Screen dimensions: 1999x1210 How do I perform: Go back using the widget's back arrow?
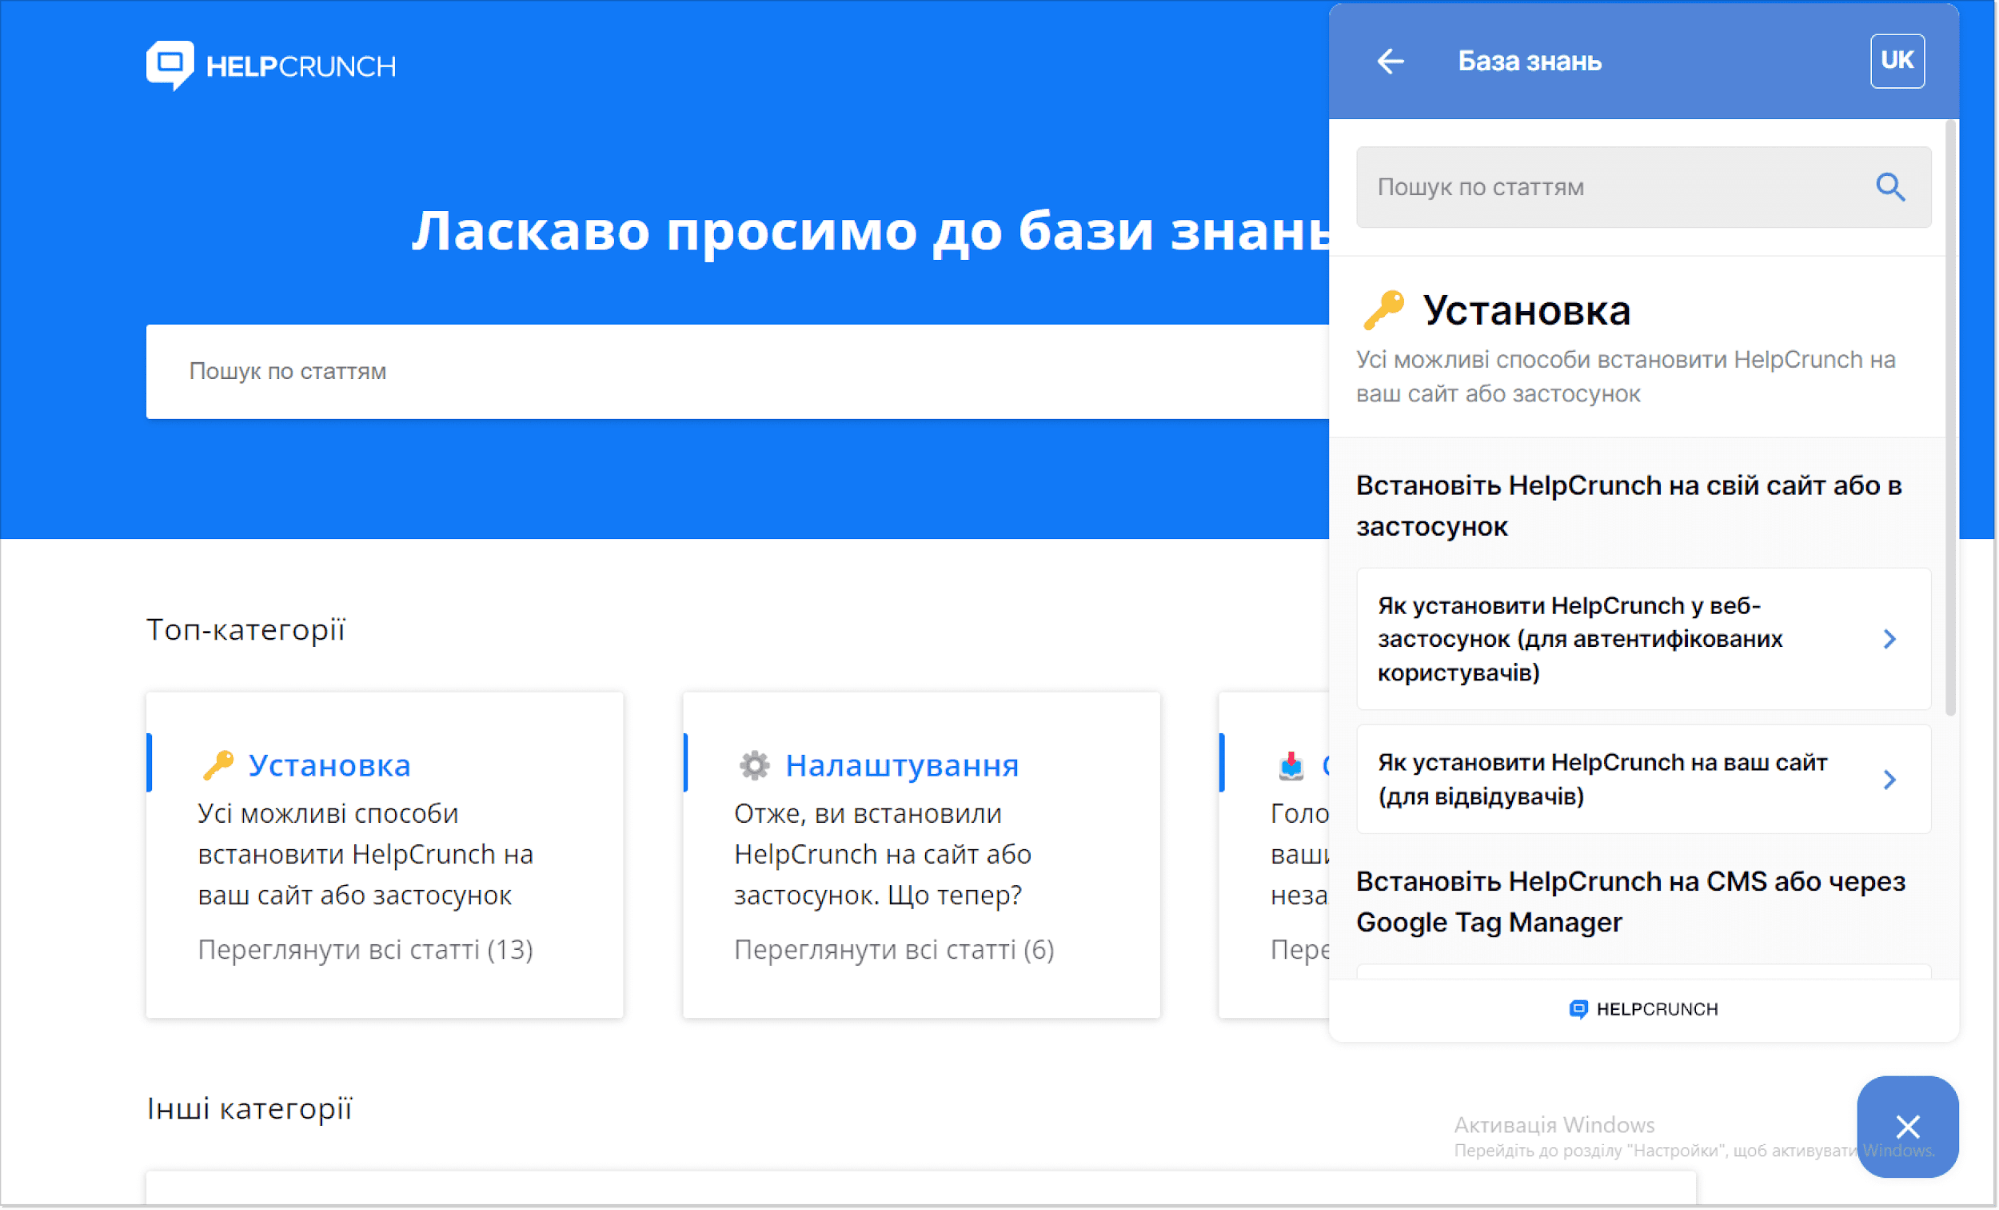click(1390, 61)
